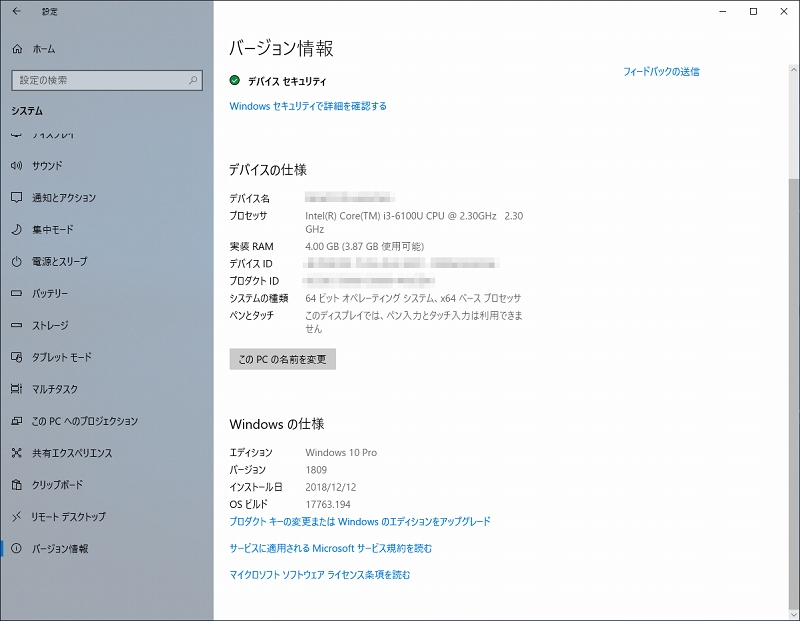800x621 pixels.
Task: Open フィードバックの送信 link
Action: 661,71
